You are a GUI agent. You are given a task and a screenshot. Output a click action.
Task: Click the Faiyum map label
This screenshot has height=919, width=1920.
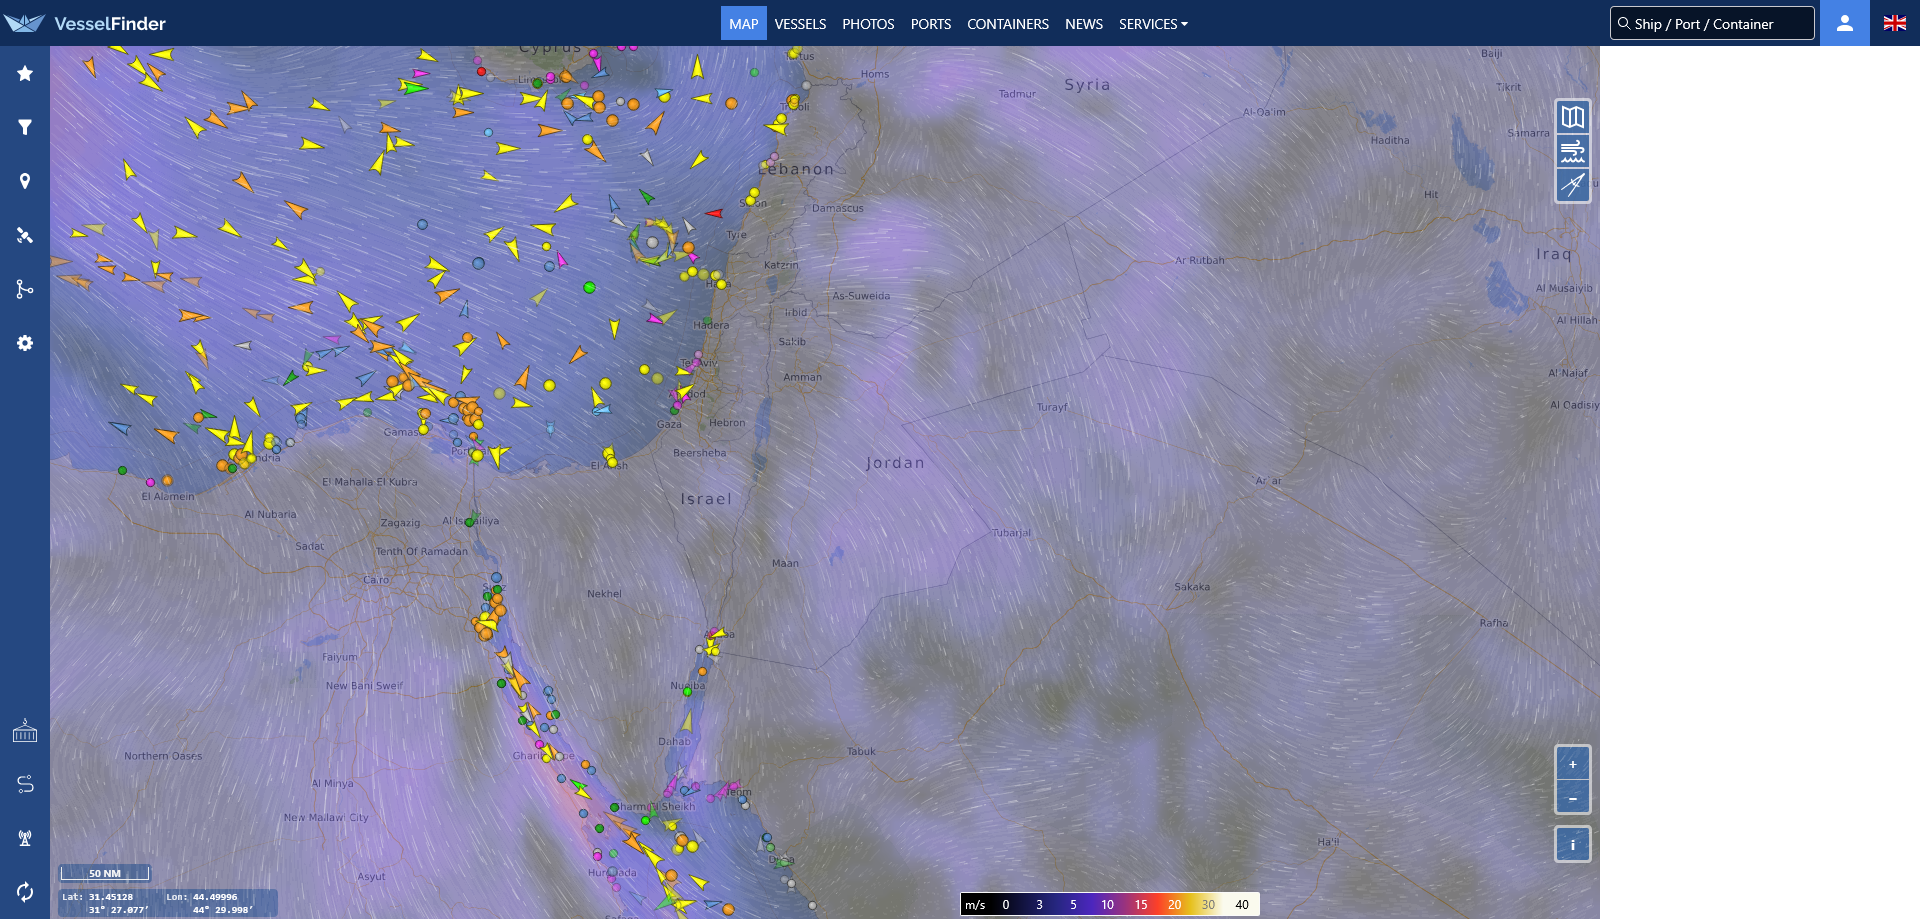pyautogui.click(x=340, y=657)
